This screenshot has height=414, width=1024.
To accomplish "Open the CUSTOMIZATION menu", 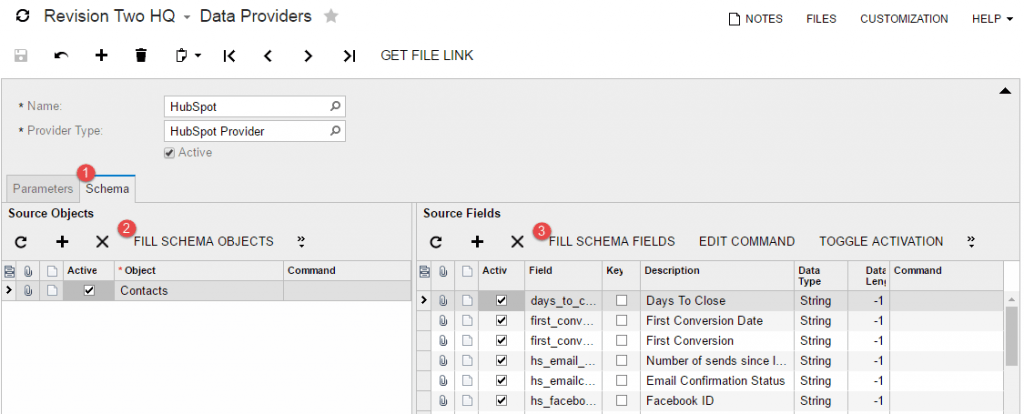I will coord(904,19).
